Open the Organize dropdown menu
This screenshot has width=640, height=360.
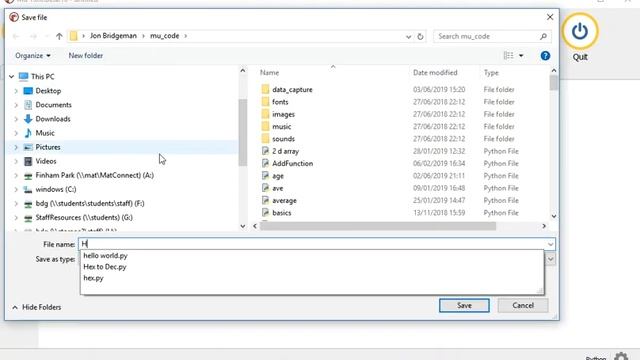pos(33,56)
